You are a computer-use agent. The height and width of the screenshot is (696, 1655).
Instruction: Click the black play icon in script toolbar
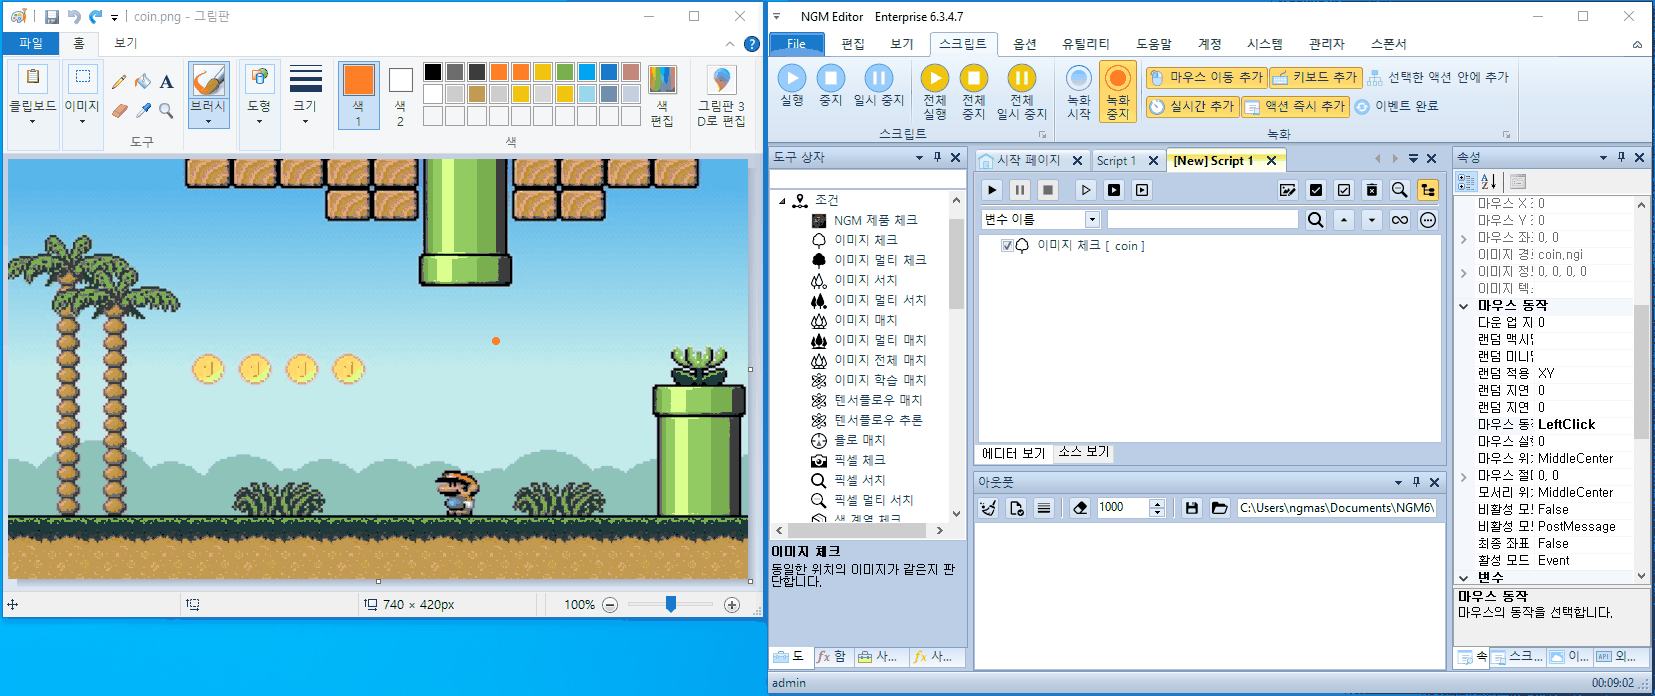click(992, 190)
